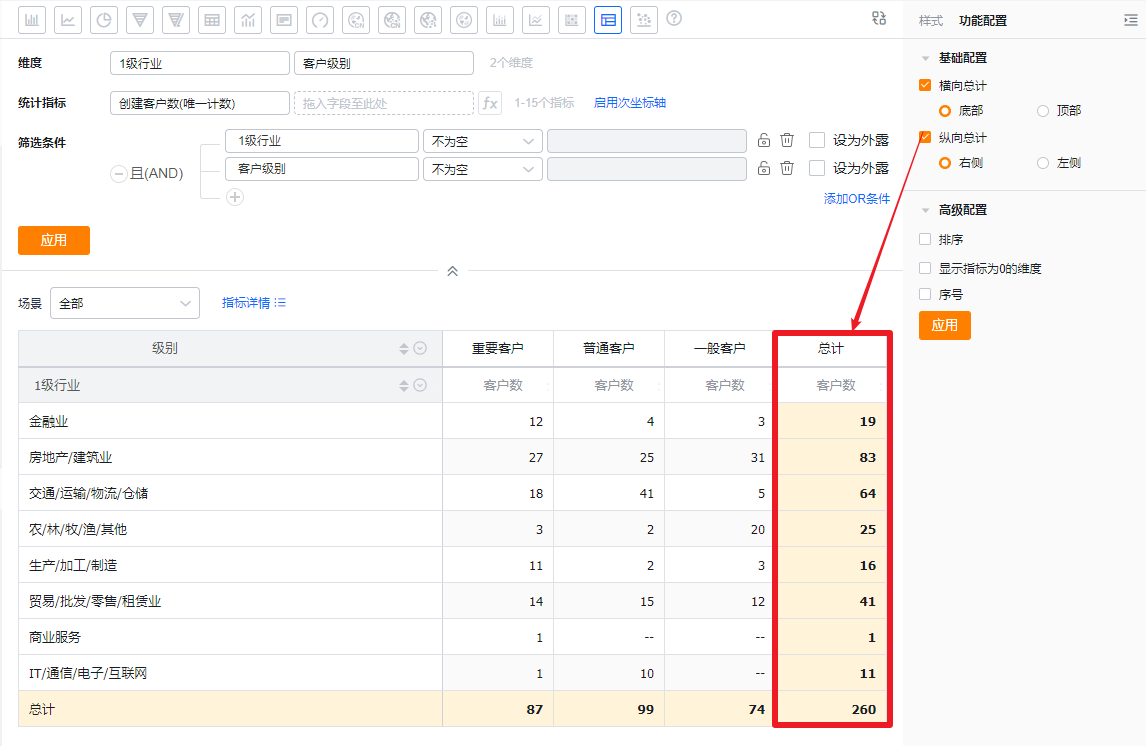Screen dimensions: 1146x746
Task: Switch to the 功能配置 tab
Action: [982, 20]
